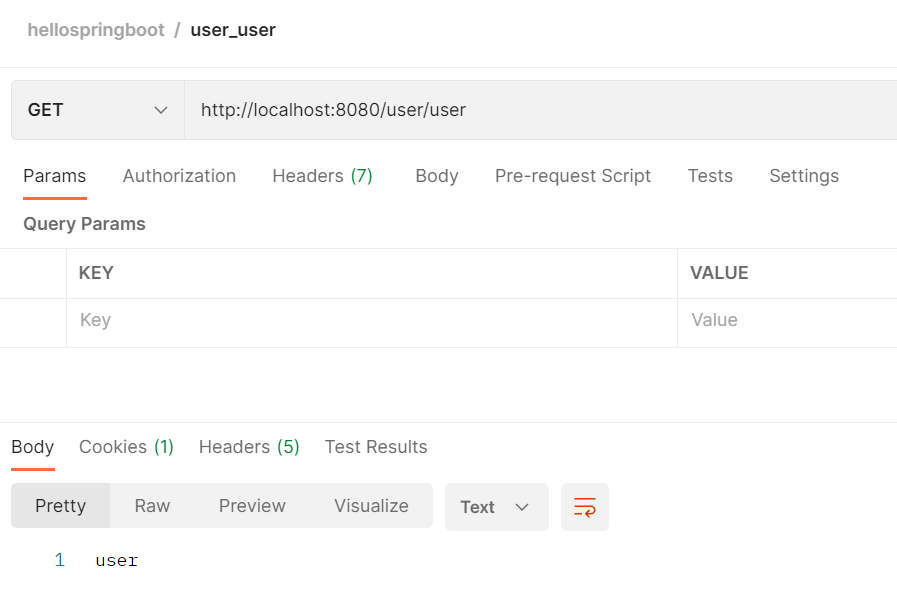Viewport: 897px width, 615px height.
Task: Click the query param Key field
Action: [x=372, y=323]
